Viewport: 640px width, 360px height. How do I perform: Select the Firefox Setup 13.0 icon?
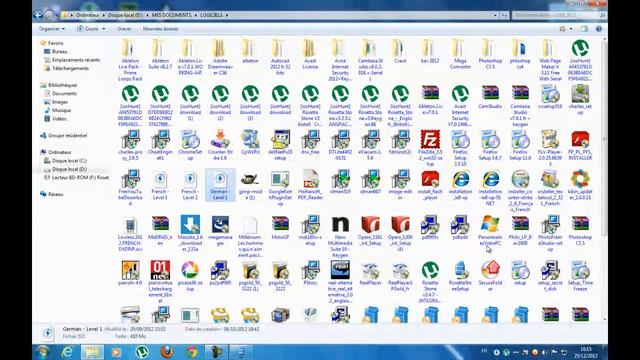tap(520, 140)
